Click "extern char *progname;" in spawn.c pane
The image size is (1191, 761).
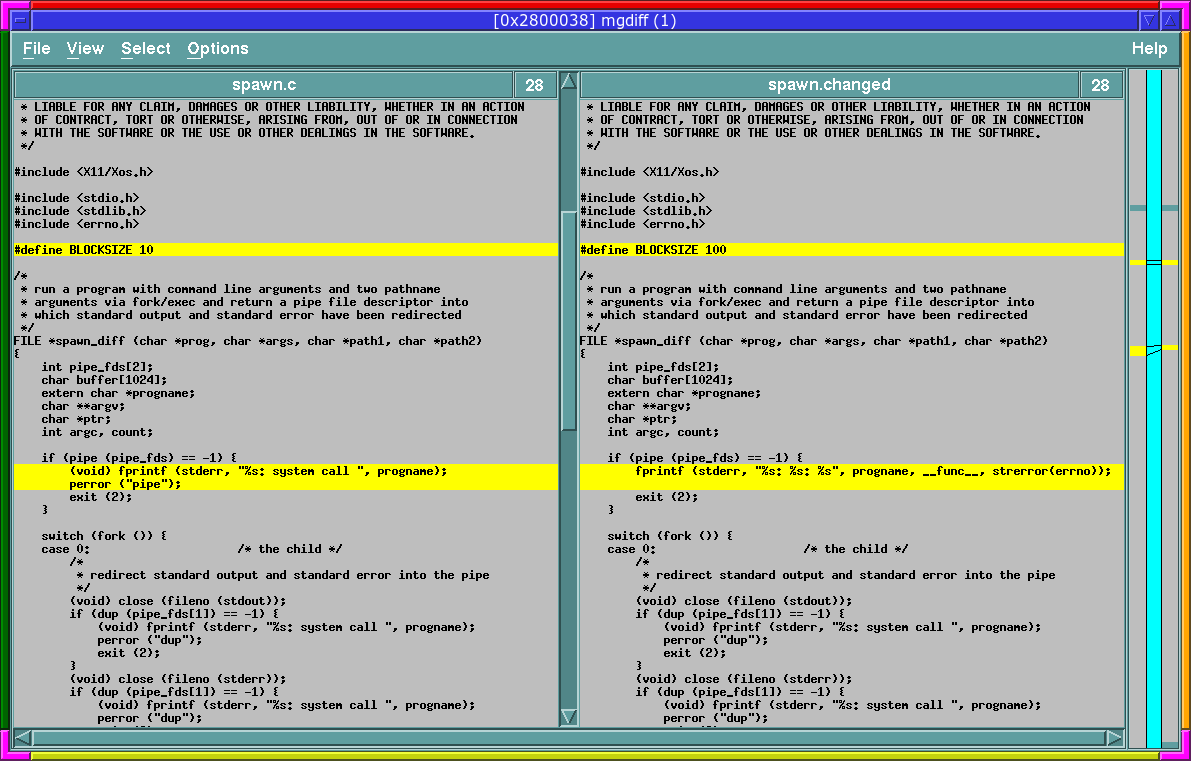click(x=118, y=393)
